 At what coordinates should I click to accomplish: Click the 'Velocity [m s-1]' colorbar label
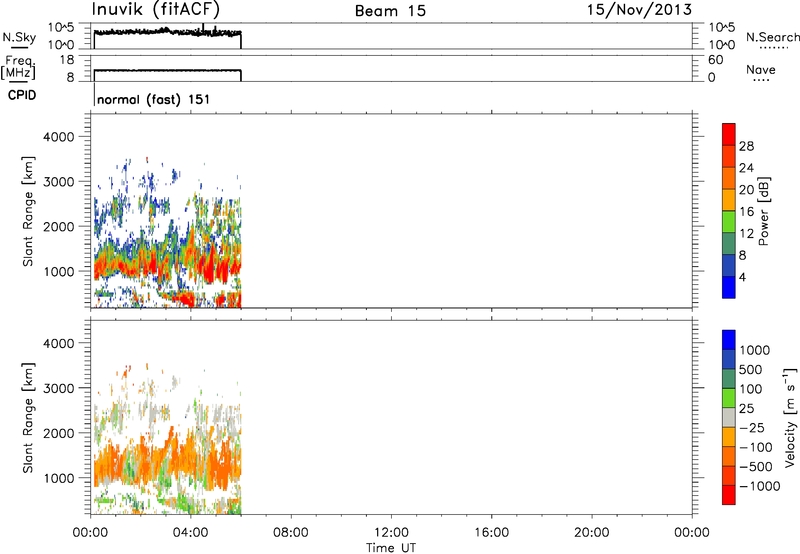click(x=790, y=417)
